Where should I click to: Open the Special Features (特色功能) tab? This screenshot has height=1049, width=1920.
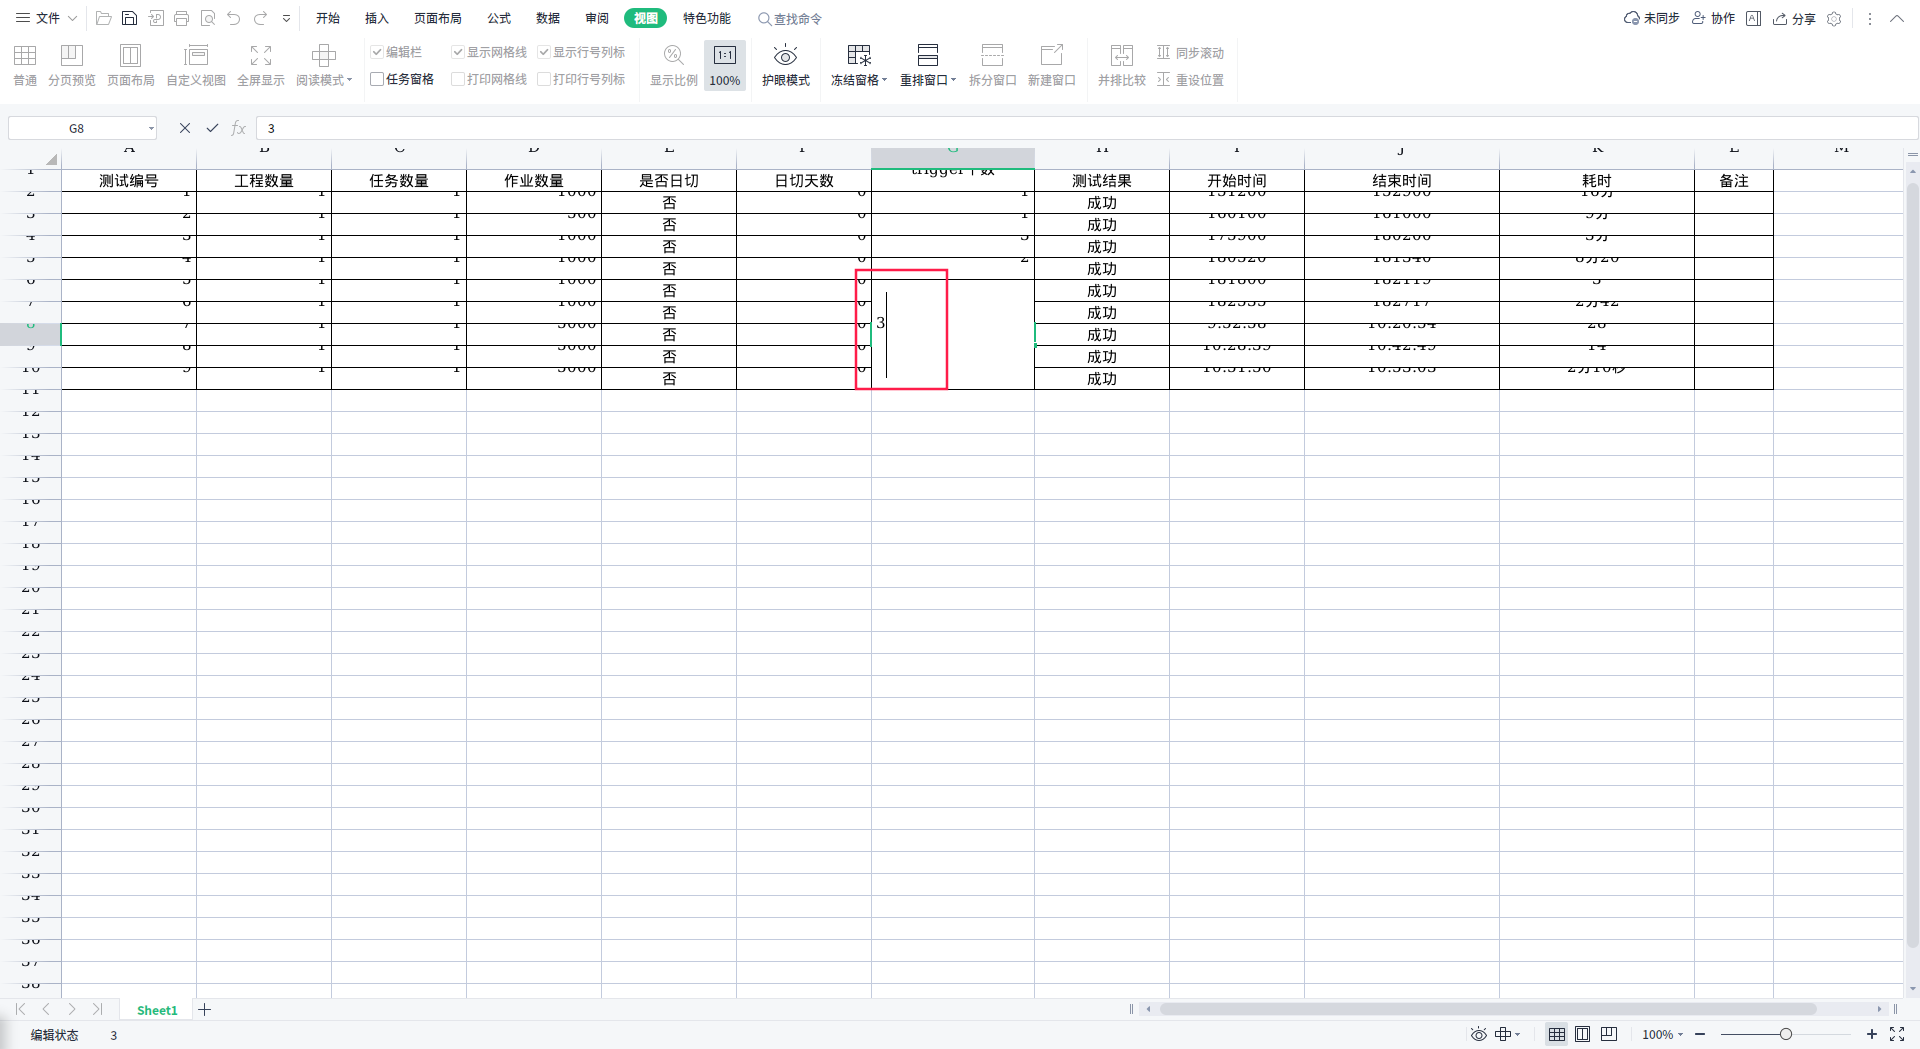coord(707,18)
